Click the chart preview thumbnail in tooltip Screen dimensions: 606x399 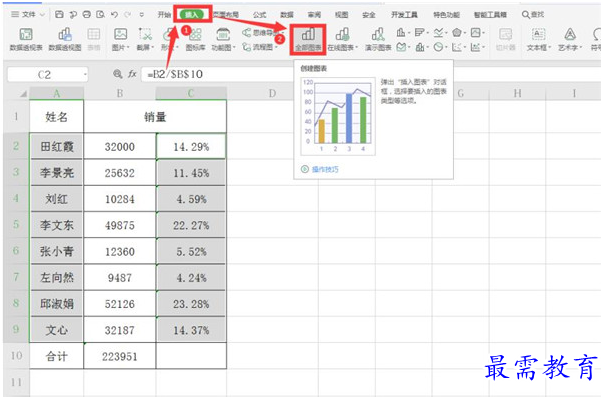coord(338,116)
